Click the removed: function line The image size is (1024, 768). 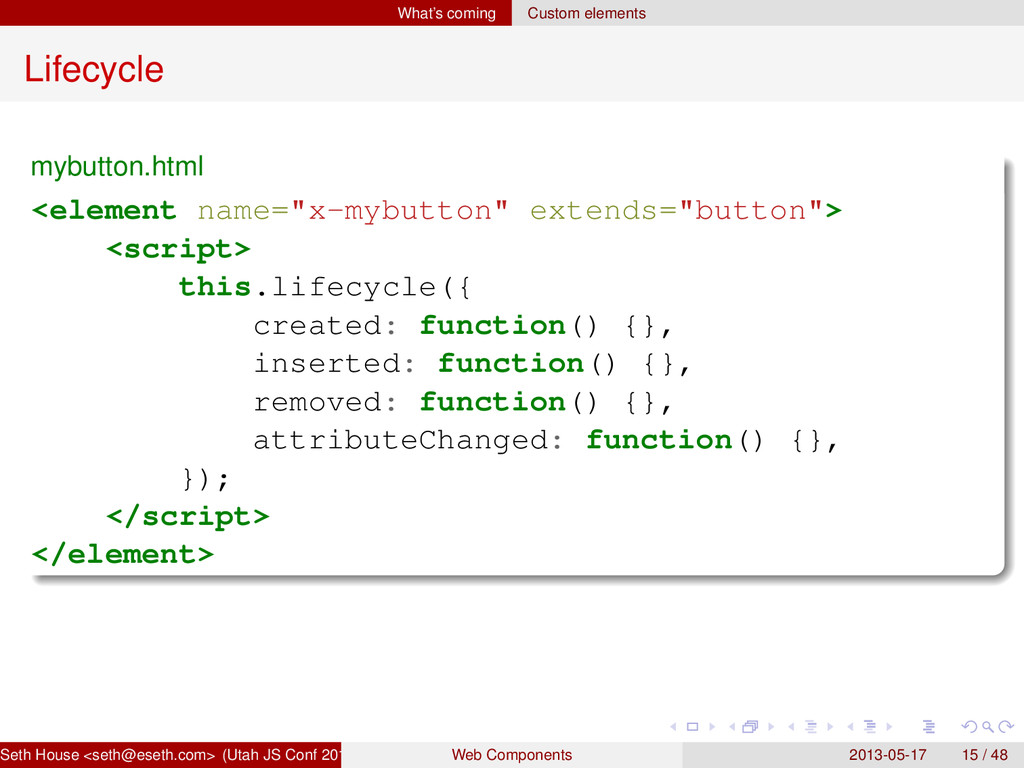point(462,402)
